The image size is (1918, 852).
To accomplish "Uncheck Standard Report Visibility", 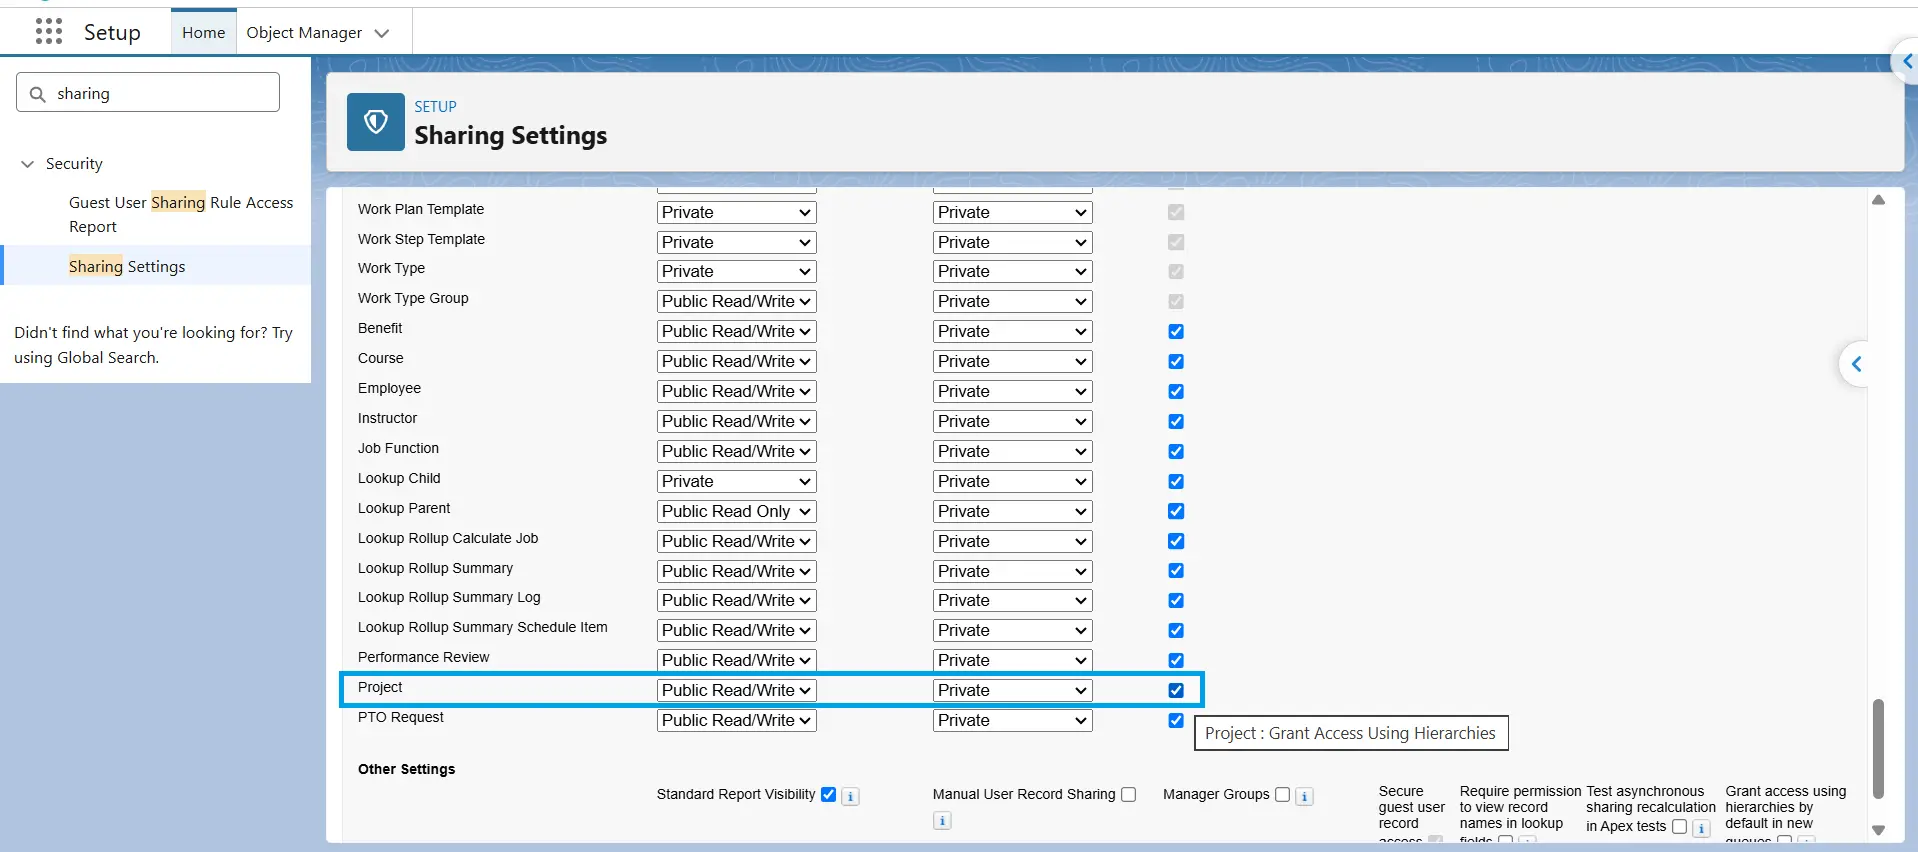I will click(828, 794).
